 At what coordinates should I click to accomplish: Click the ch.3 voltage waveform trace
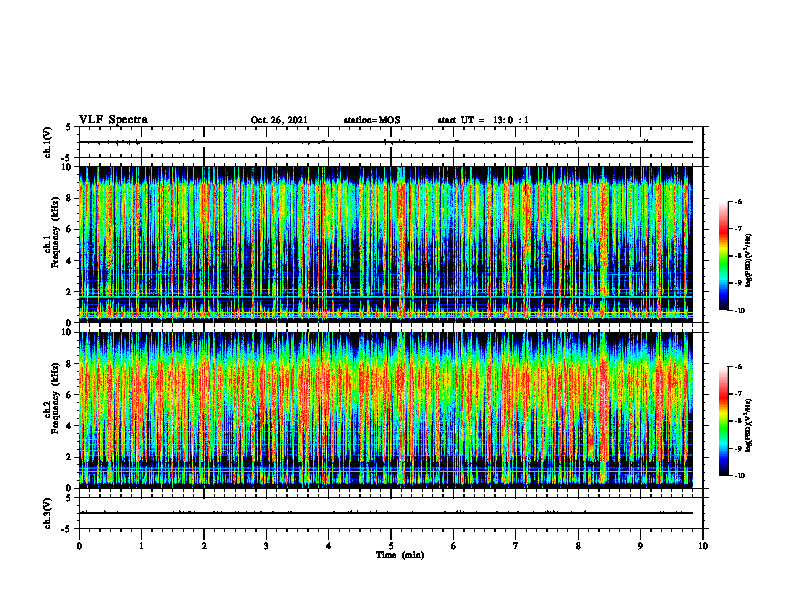pos(386,513)
